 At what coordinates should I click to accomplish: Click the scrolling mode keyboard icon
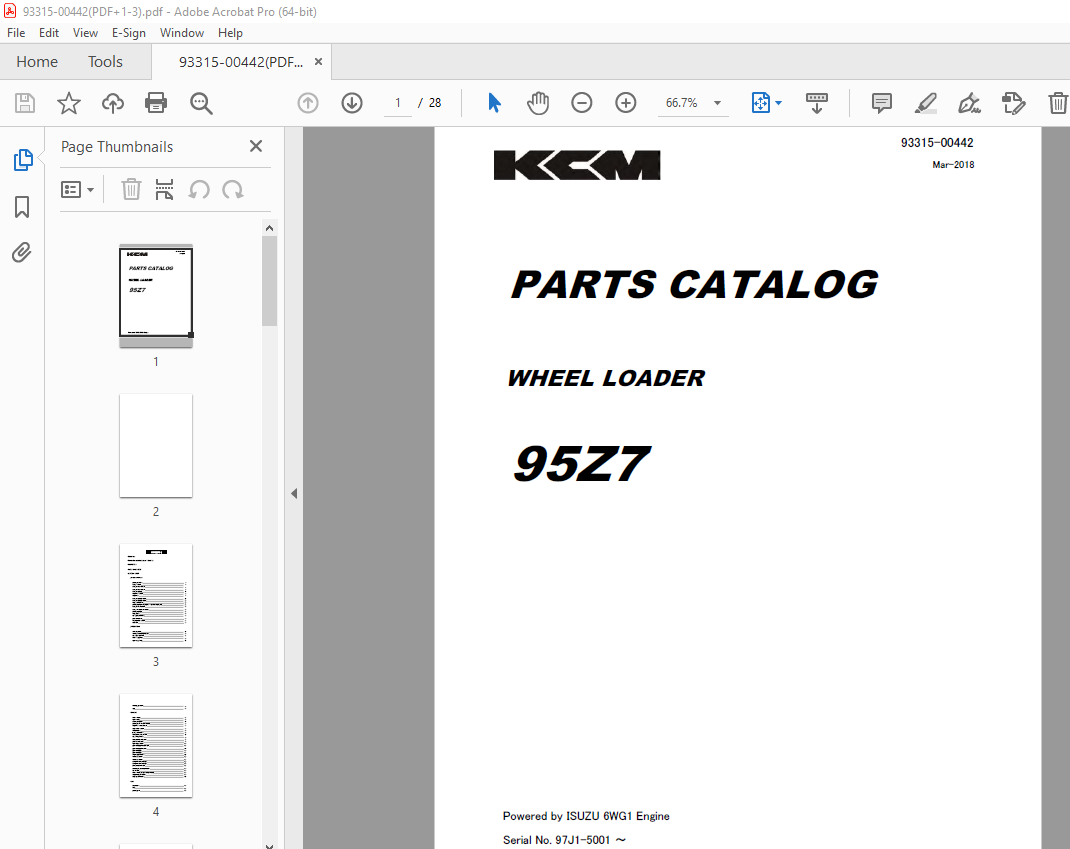[x=816, y=103]
